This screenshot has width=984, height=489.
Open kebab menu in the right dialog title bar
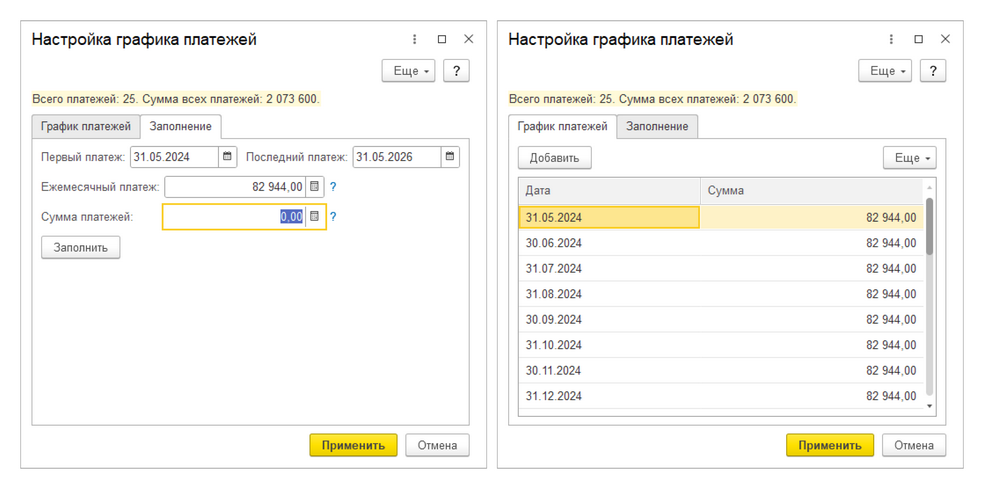891,40
